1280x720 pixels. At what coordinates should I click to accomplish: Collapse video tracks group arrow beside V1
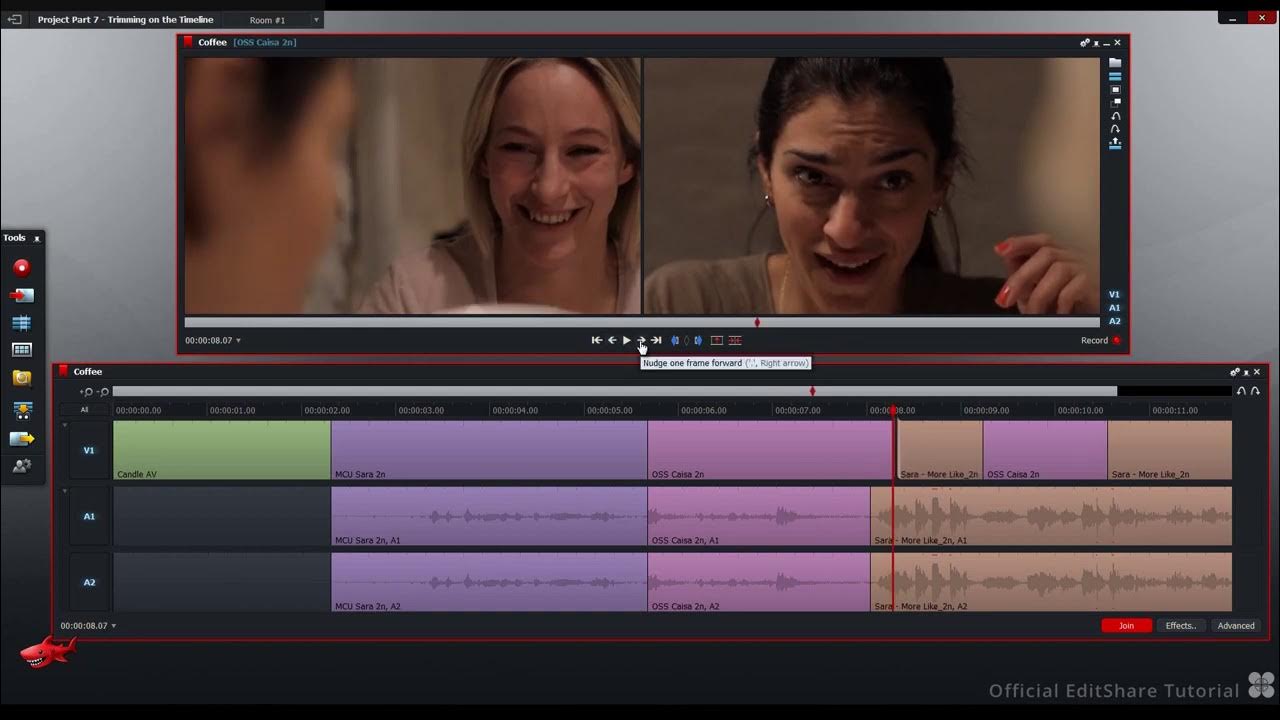pos(65,425)
